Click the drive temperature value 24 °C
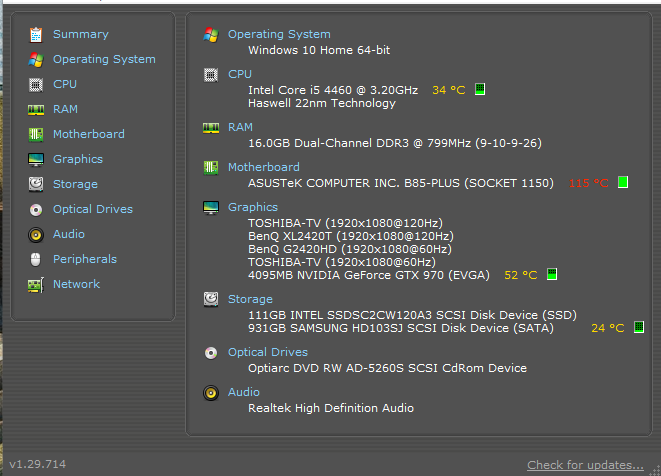Screen dimensions: 661x476 pos(607,328)
